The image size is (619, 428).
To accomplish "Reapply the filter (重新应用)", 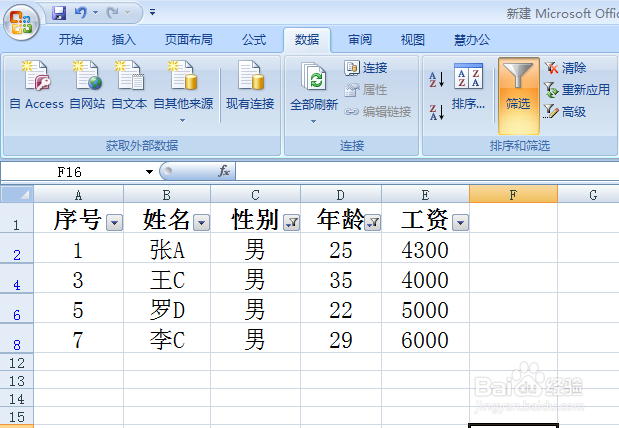I will [x=577, y=90].
